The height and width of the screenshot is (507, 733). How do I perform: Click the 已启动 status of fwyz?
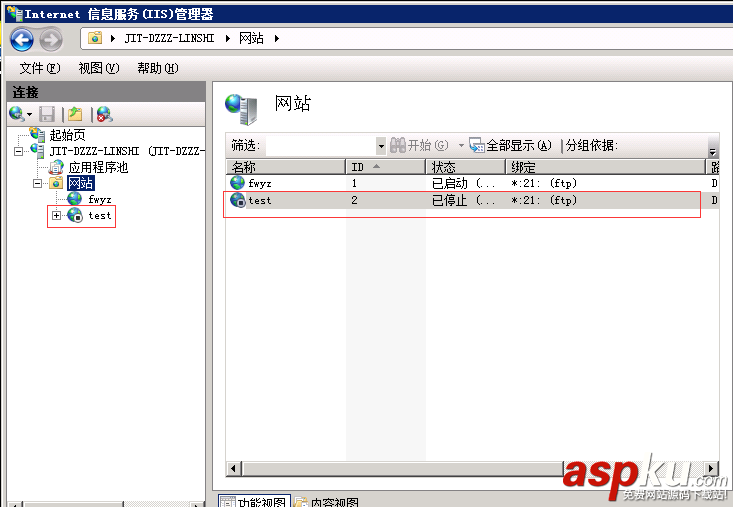pyautogui.click(x=463, y=183)
